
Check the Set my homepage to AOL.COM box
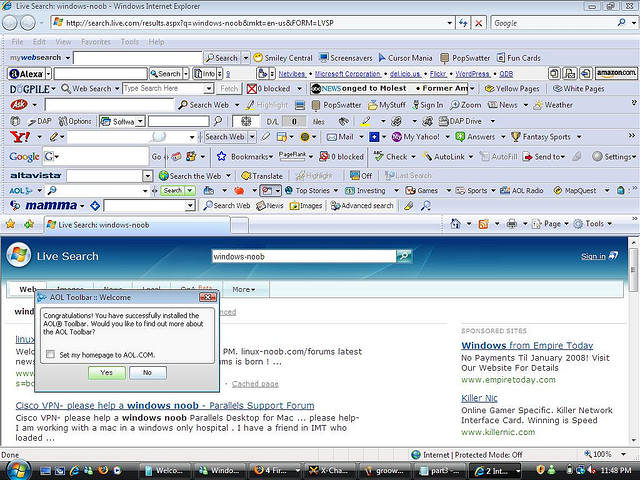point(50,354)
